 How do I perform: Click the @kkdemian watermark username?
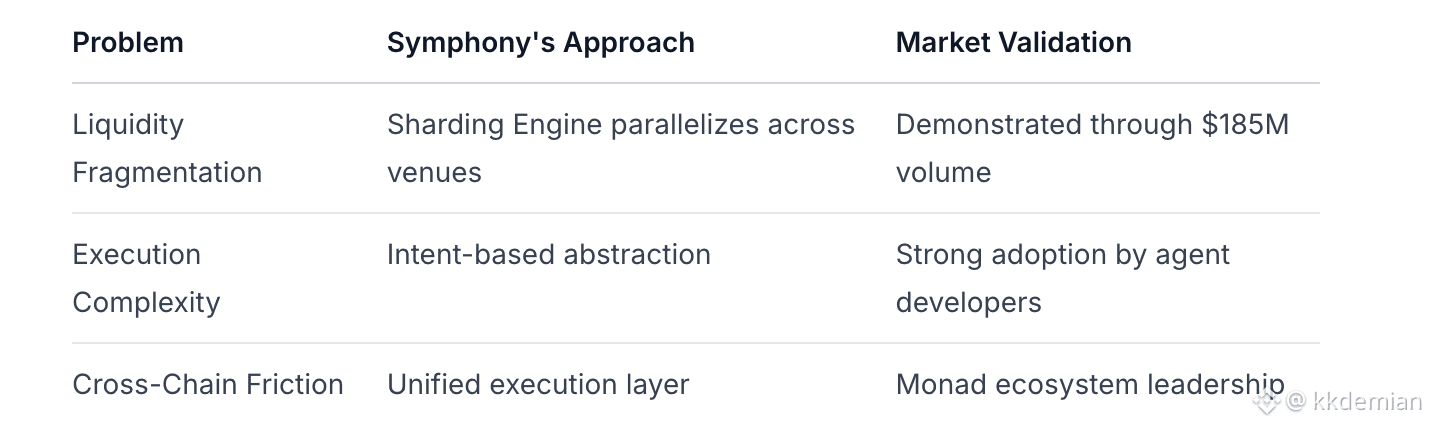coord(1355,402)
